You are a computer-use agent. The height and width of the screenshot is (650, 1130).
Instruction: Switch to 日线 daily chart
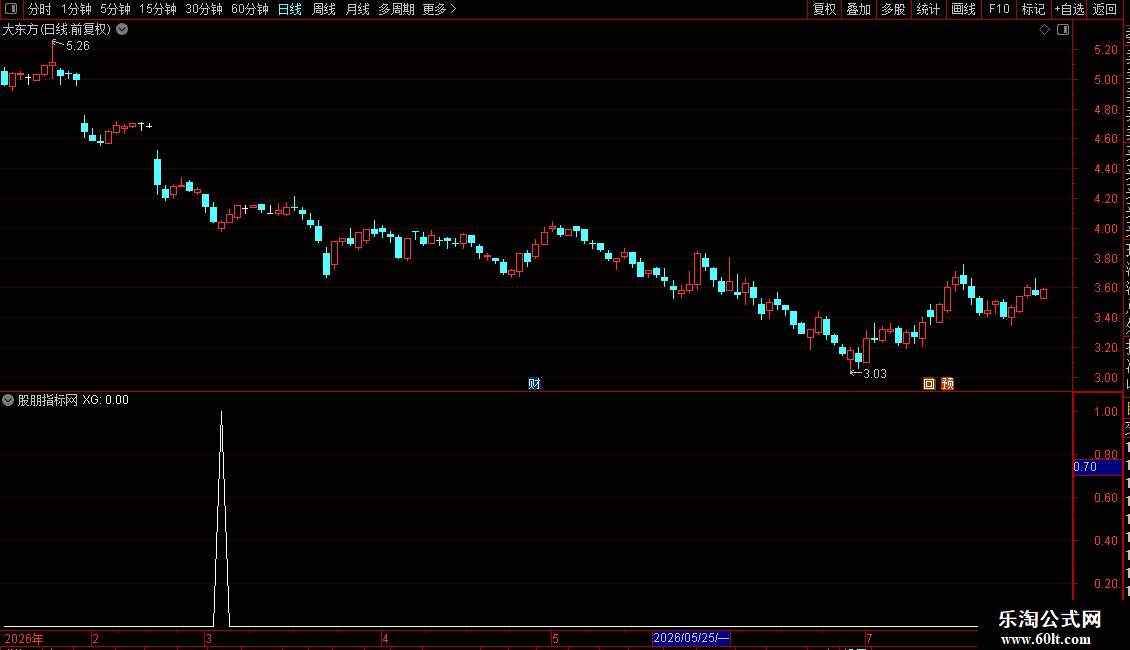click(290, 9)
